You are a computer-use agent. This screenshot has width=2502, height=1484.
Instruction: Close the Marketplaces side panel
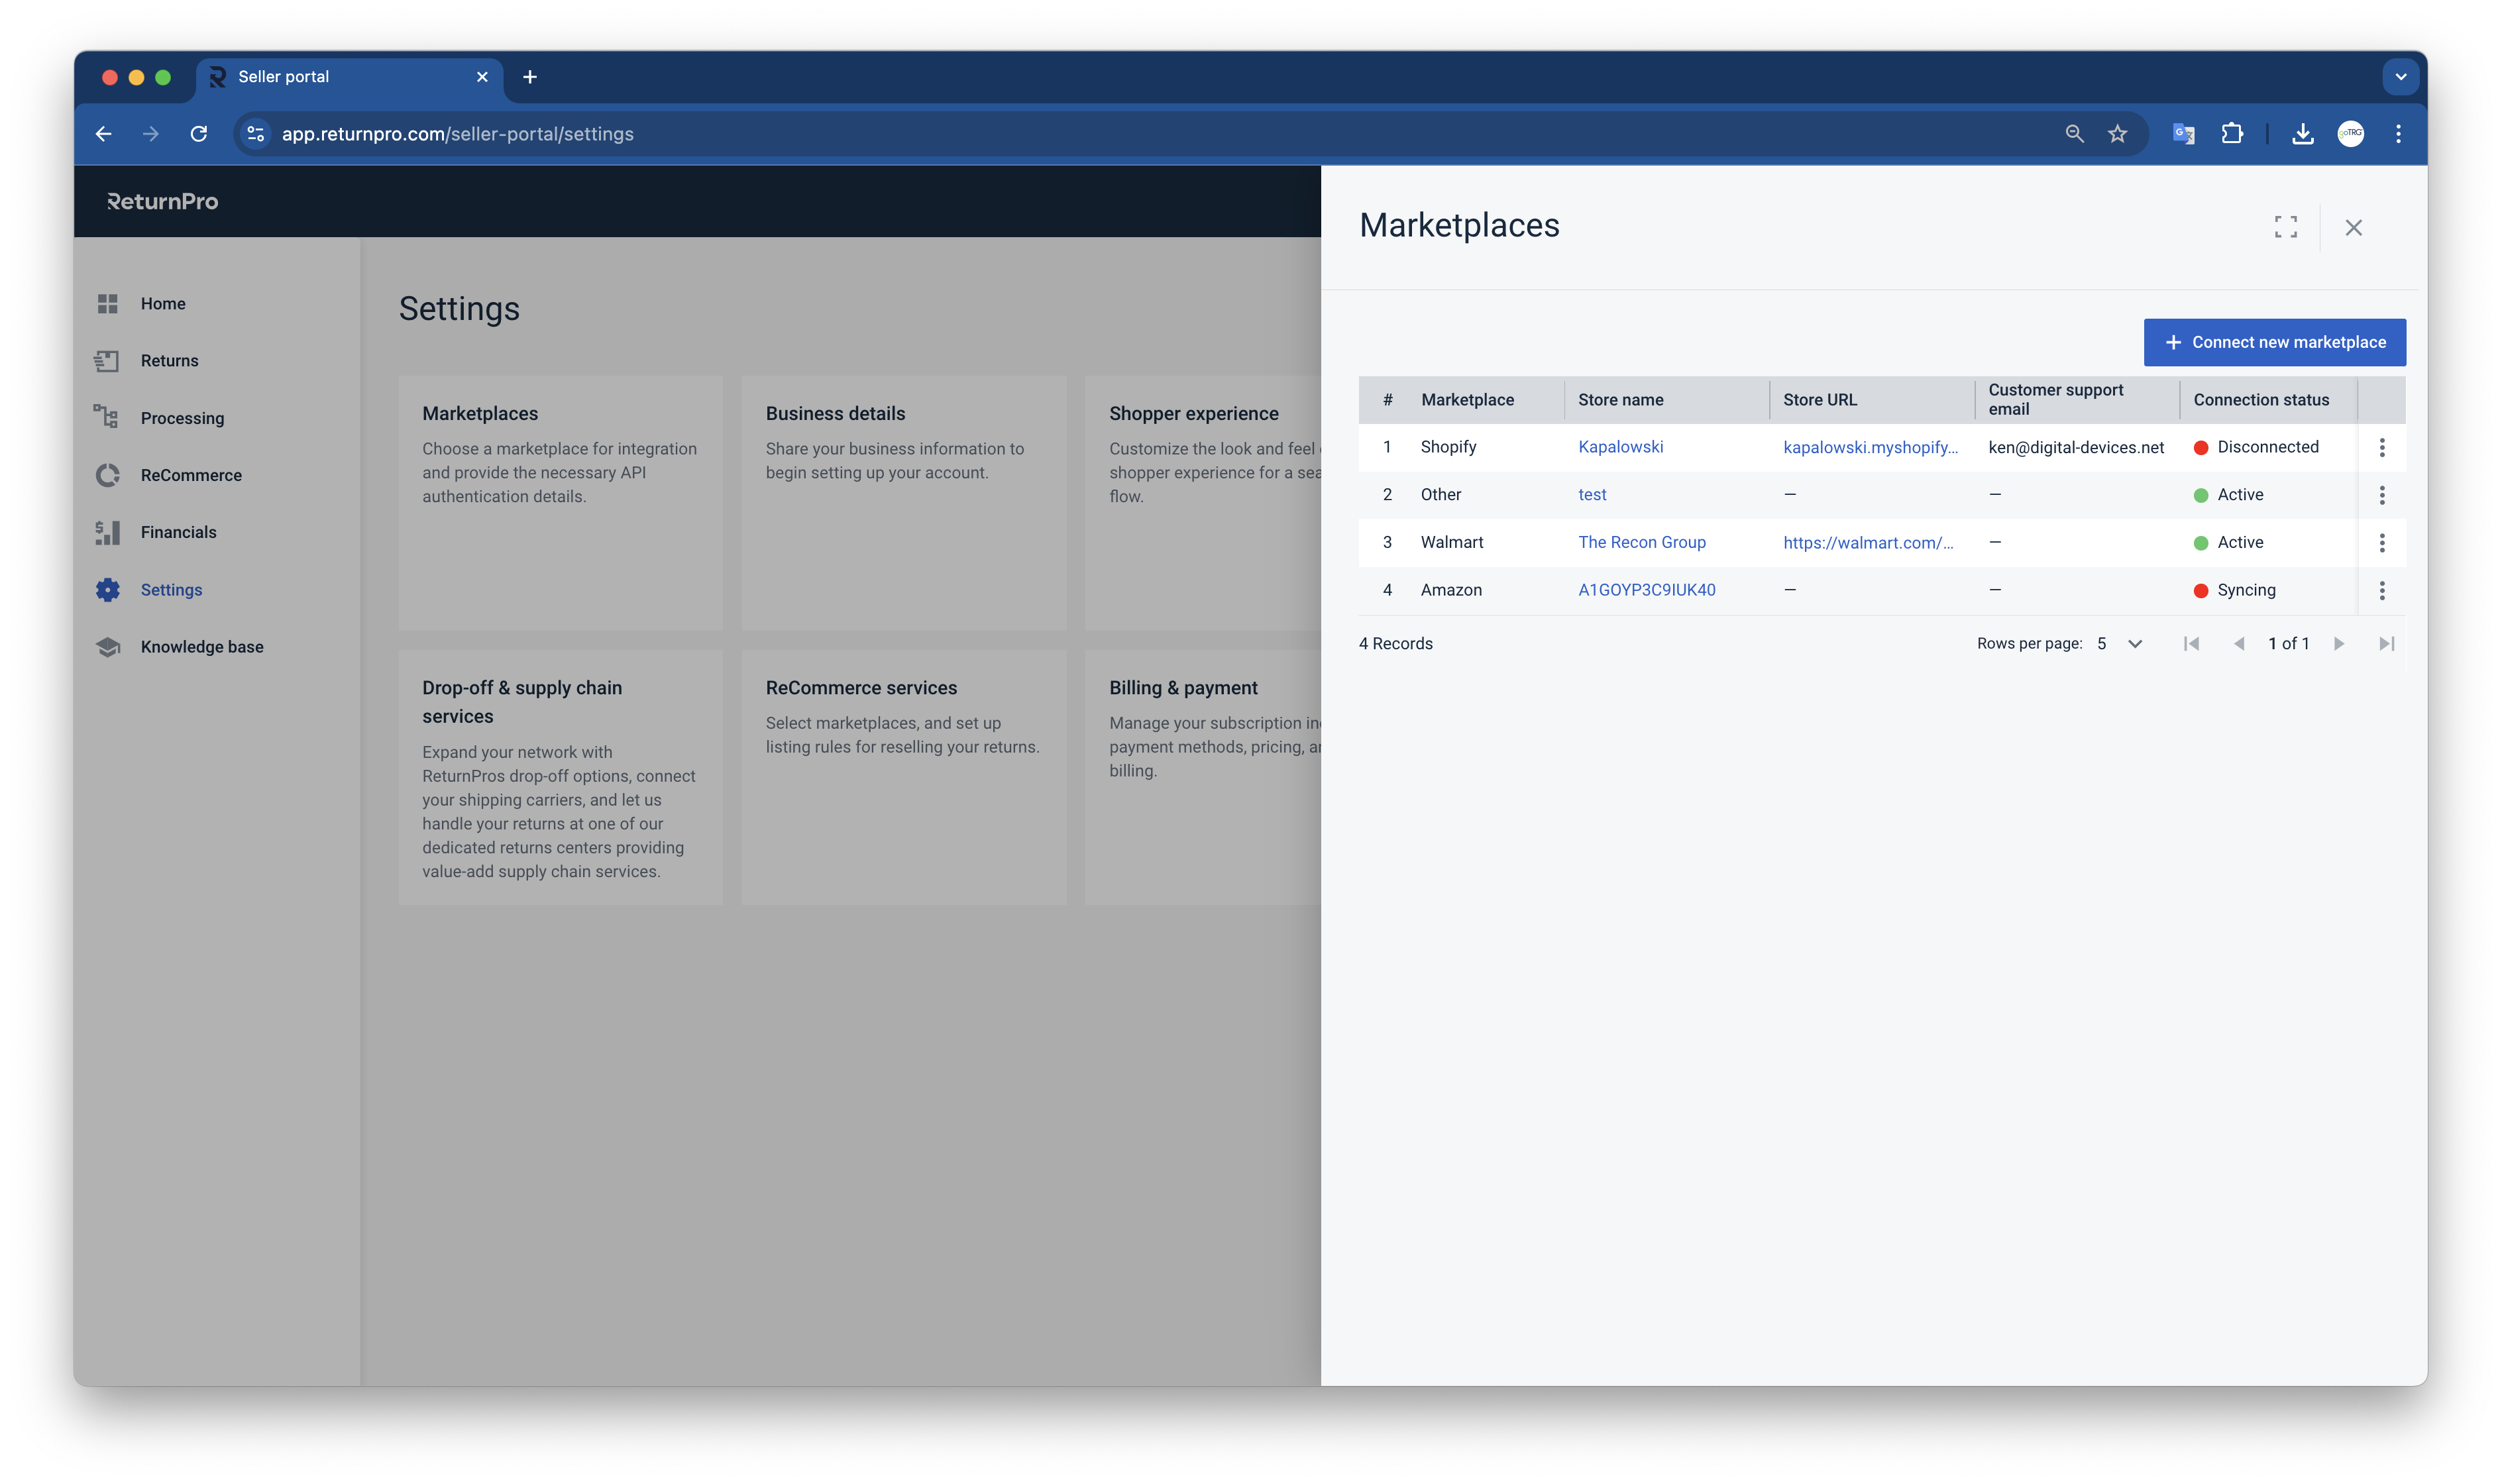coord(2353,227)
